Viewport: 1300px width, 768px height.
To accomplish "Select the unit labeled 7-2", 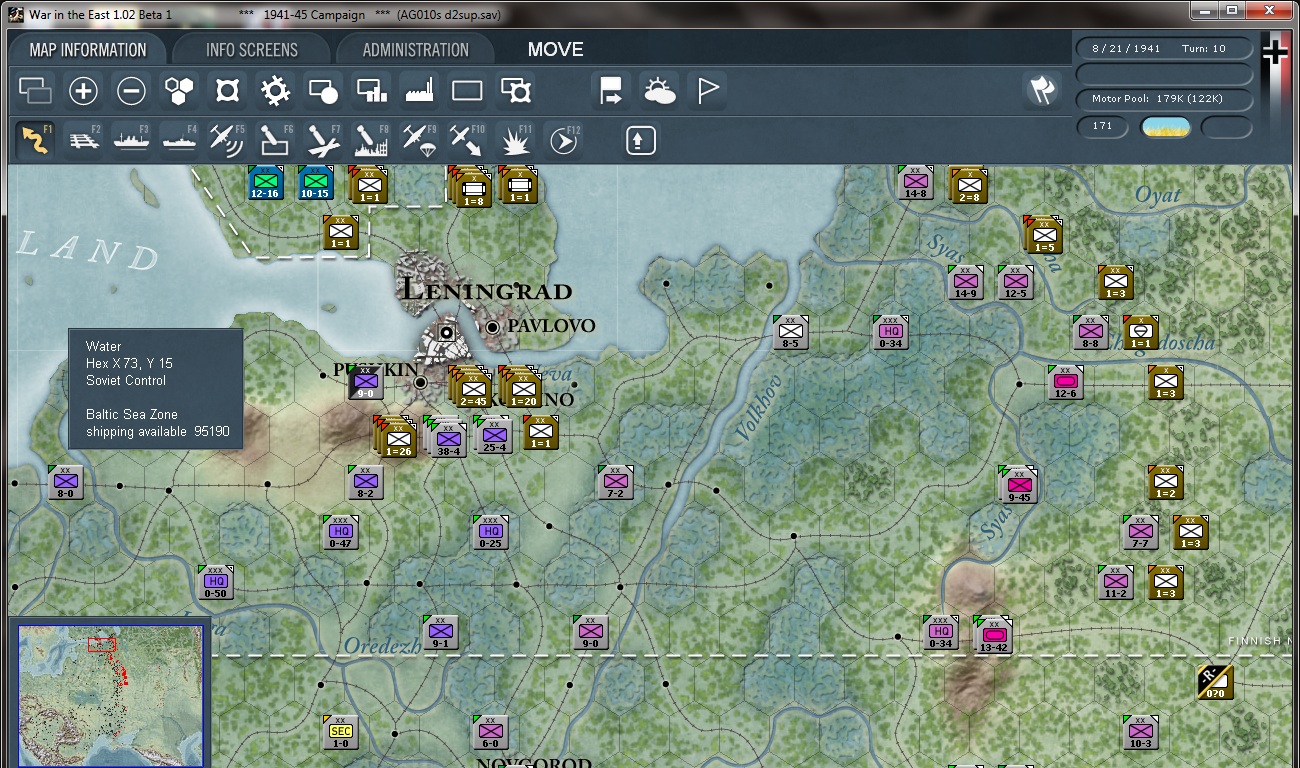I will pyautogui.click(x=616, y=482).
